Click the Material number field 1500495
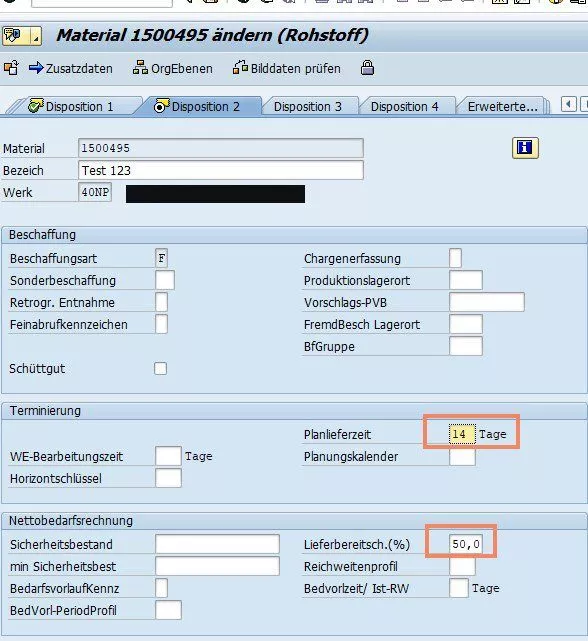The width and height of the screenshot is (588, 641). pyautogui.click(x=220, y=148)
